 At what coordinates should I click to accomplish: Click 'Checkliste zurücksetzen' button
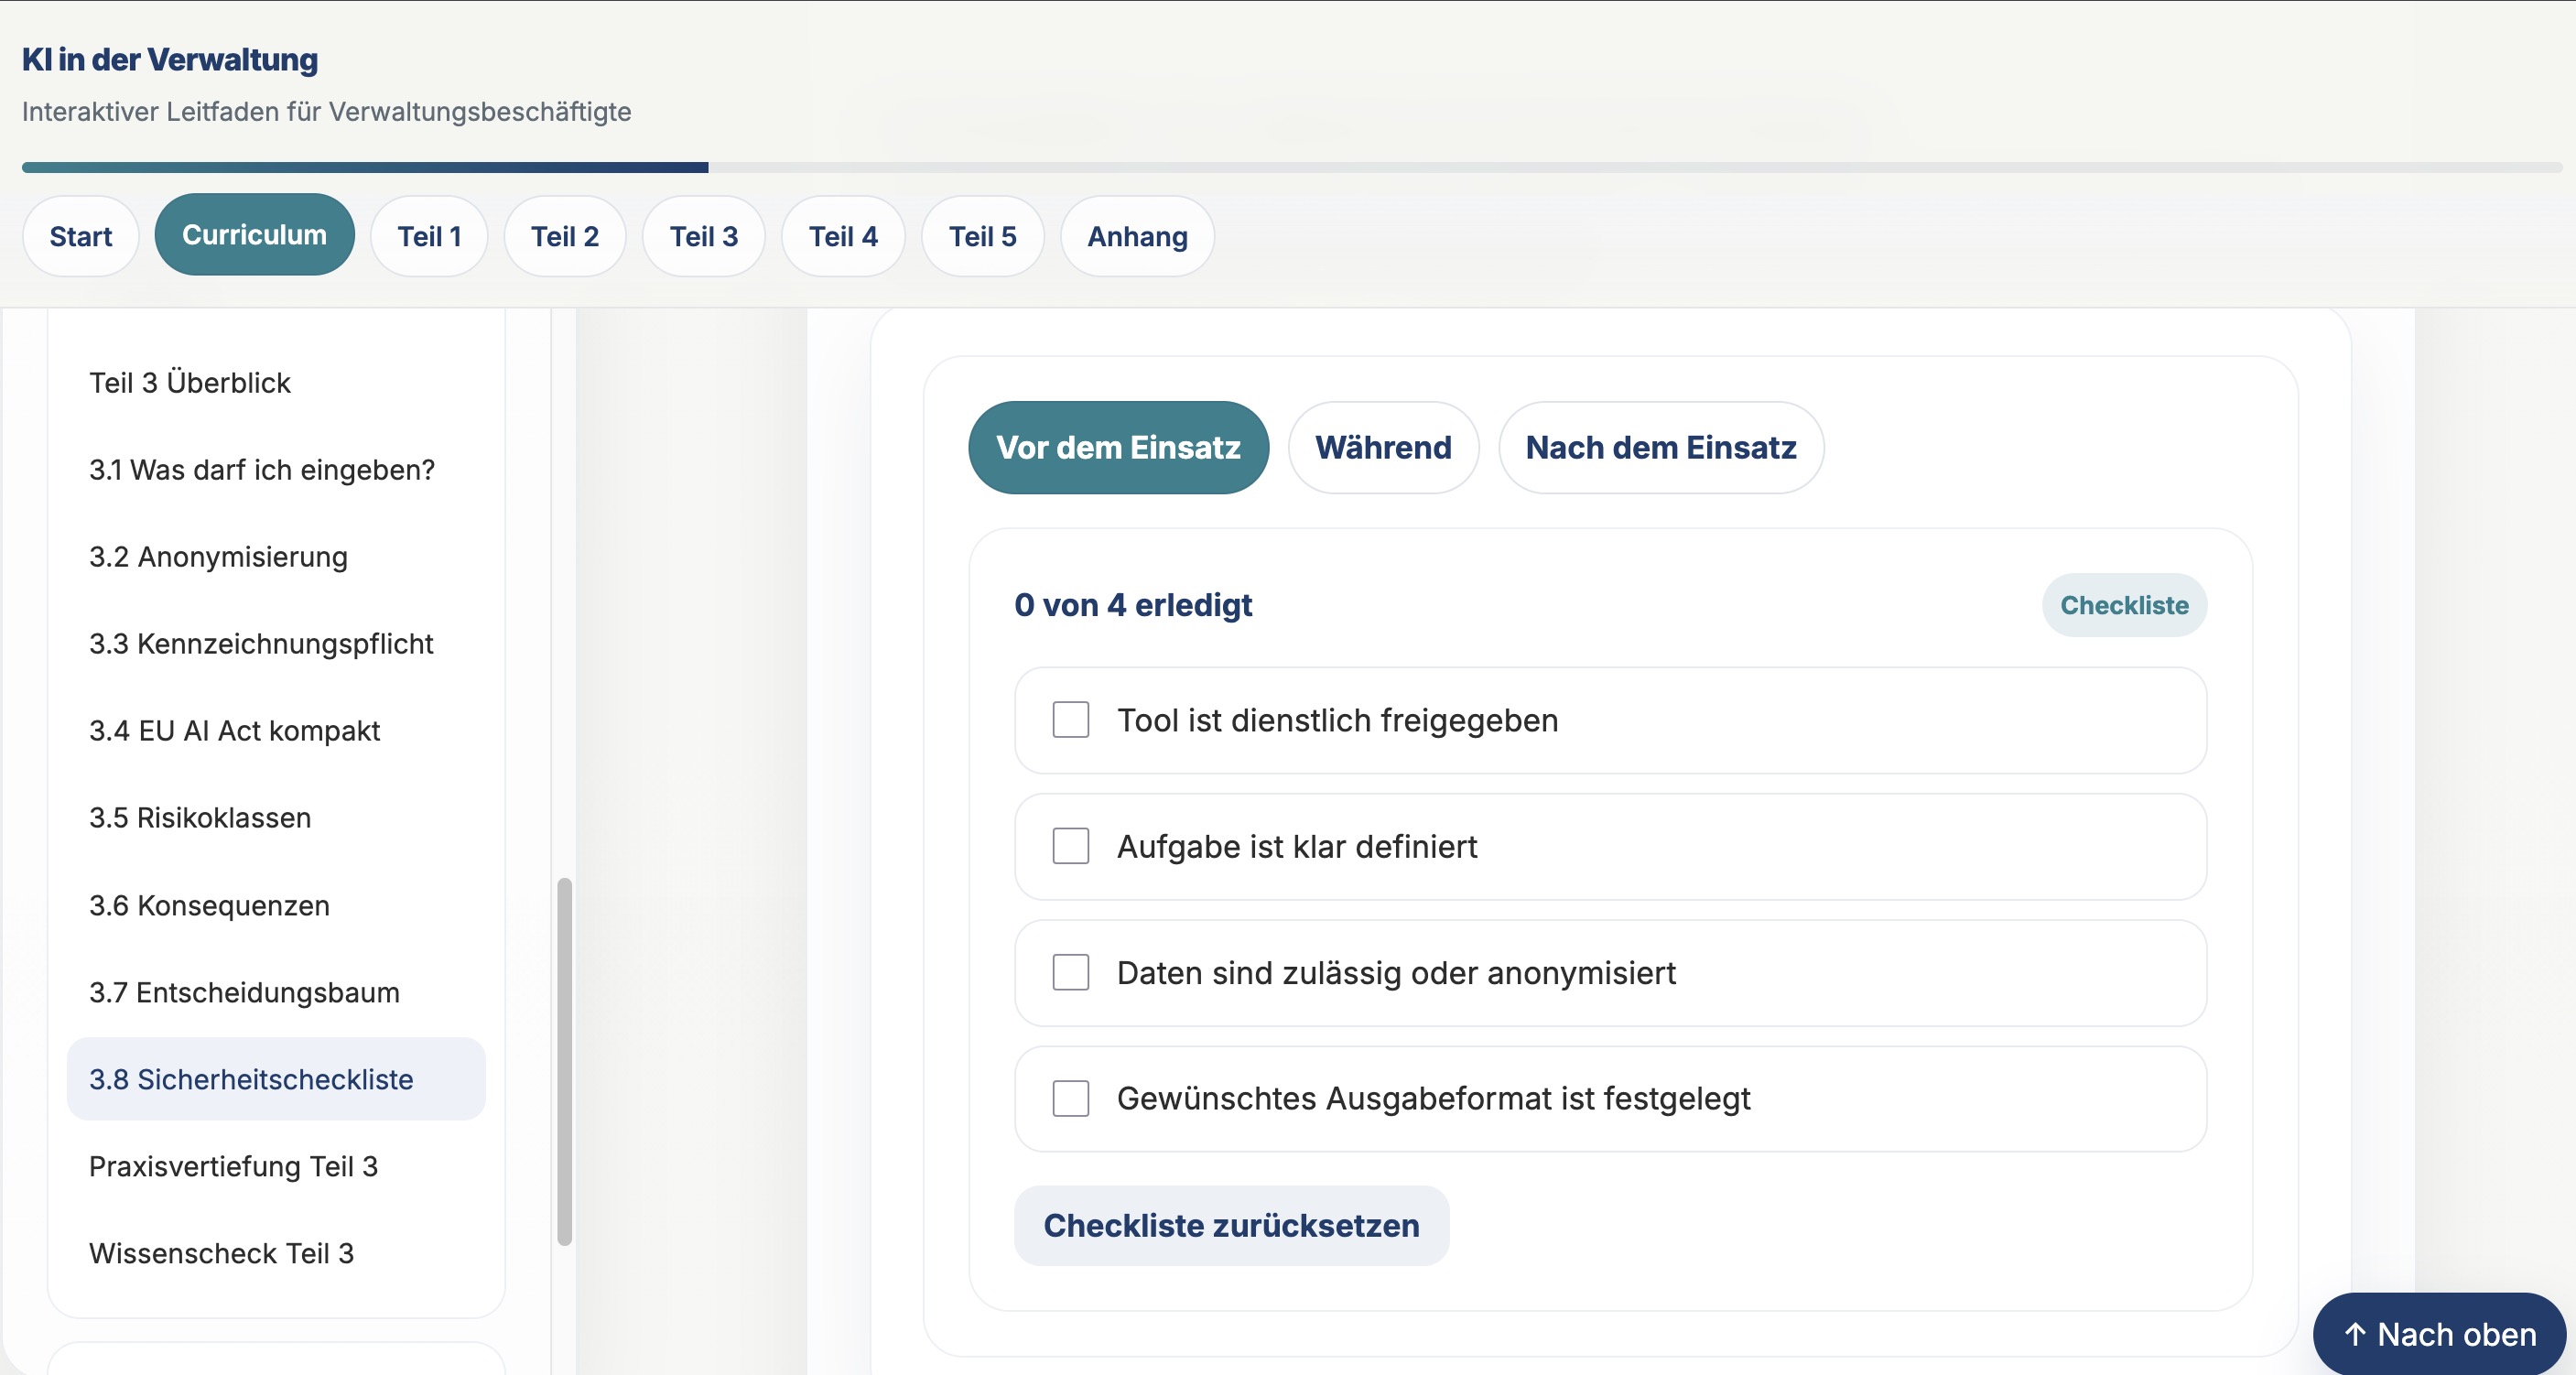tap(1231, 1225)
